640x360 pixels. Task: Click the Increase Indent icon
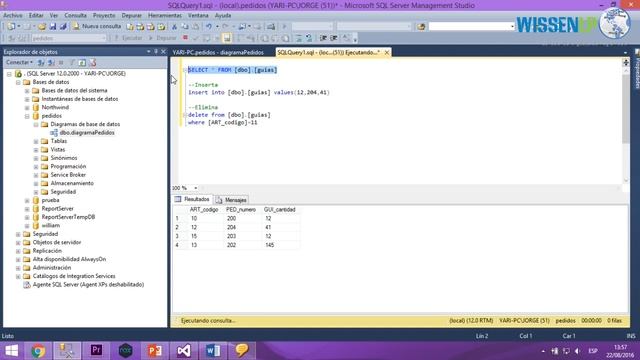coord(334,38)
